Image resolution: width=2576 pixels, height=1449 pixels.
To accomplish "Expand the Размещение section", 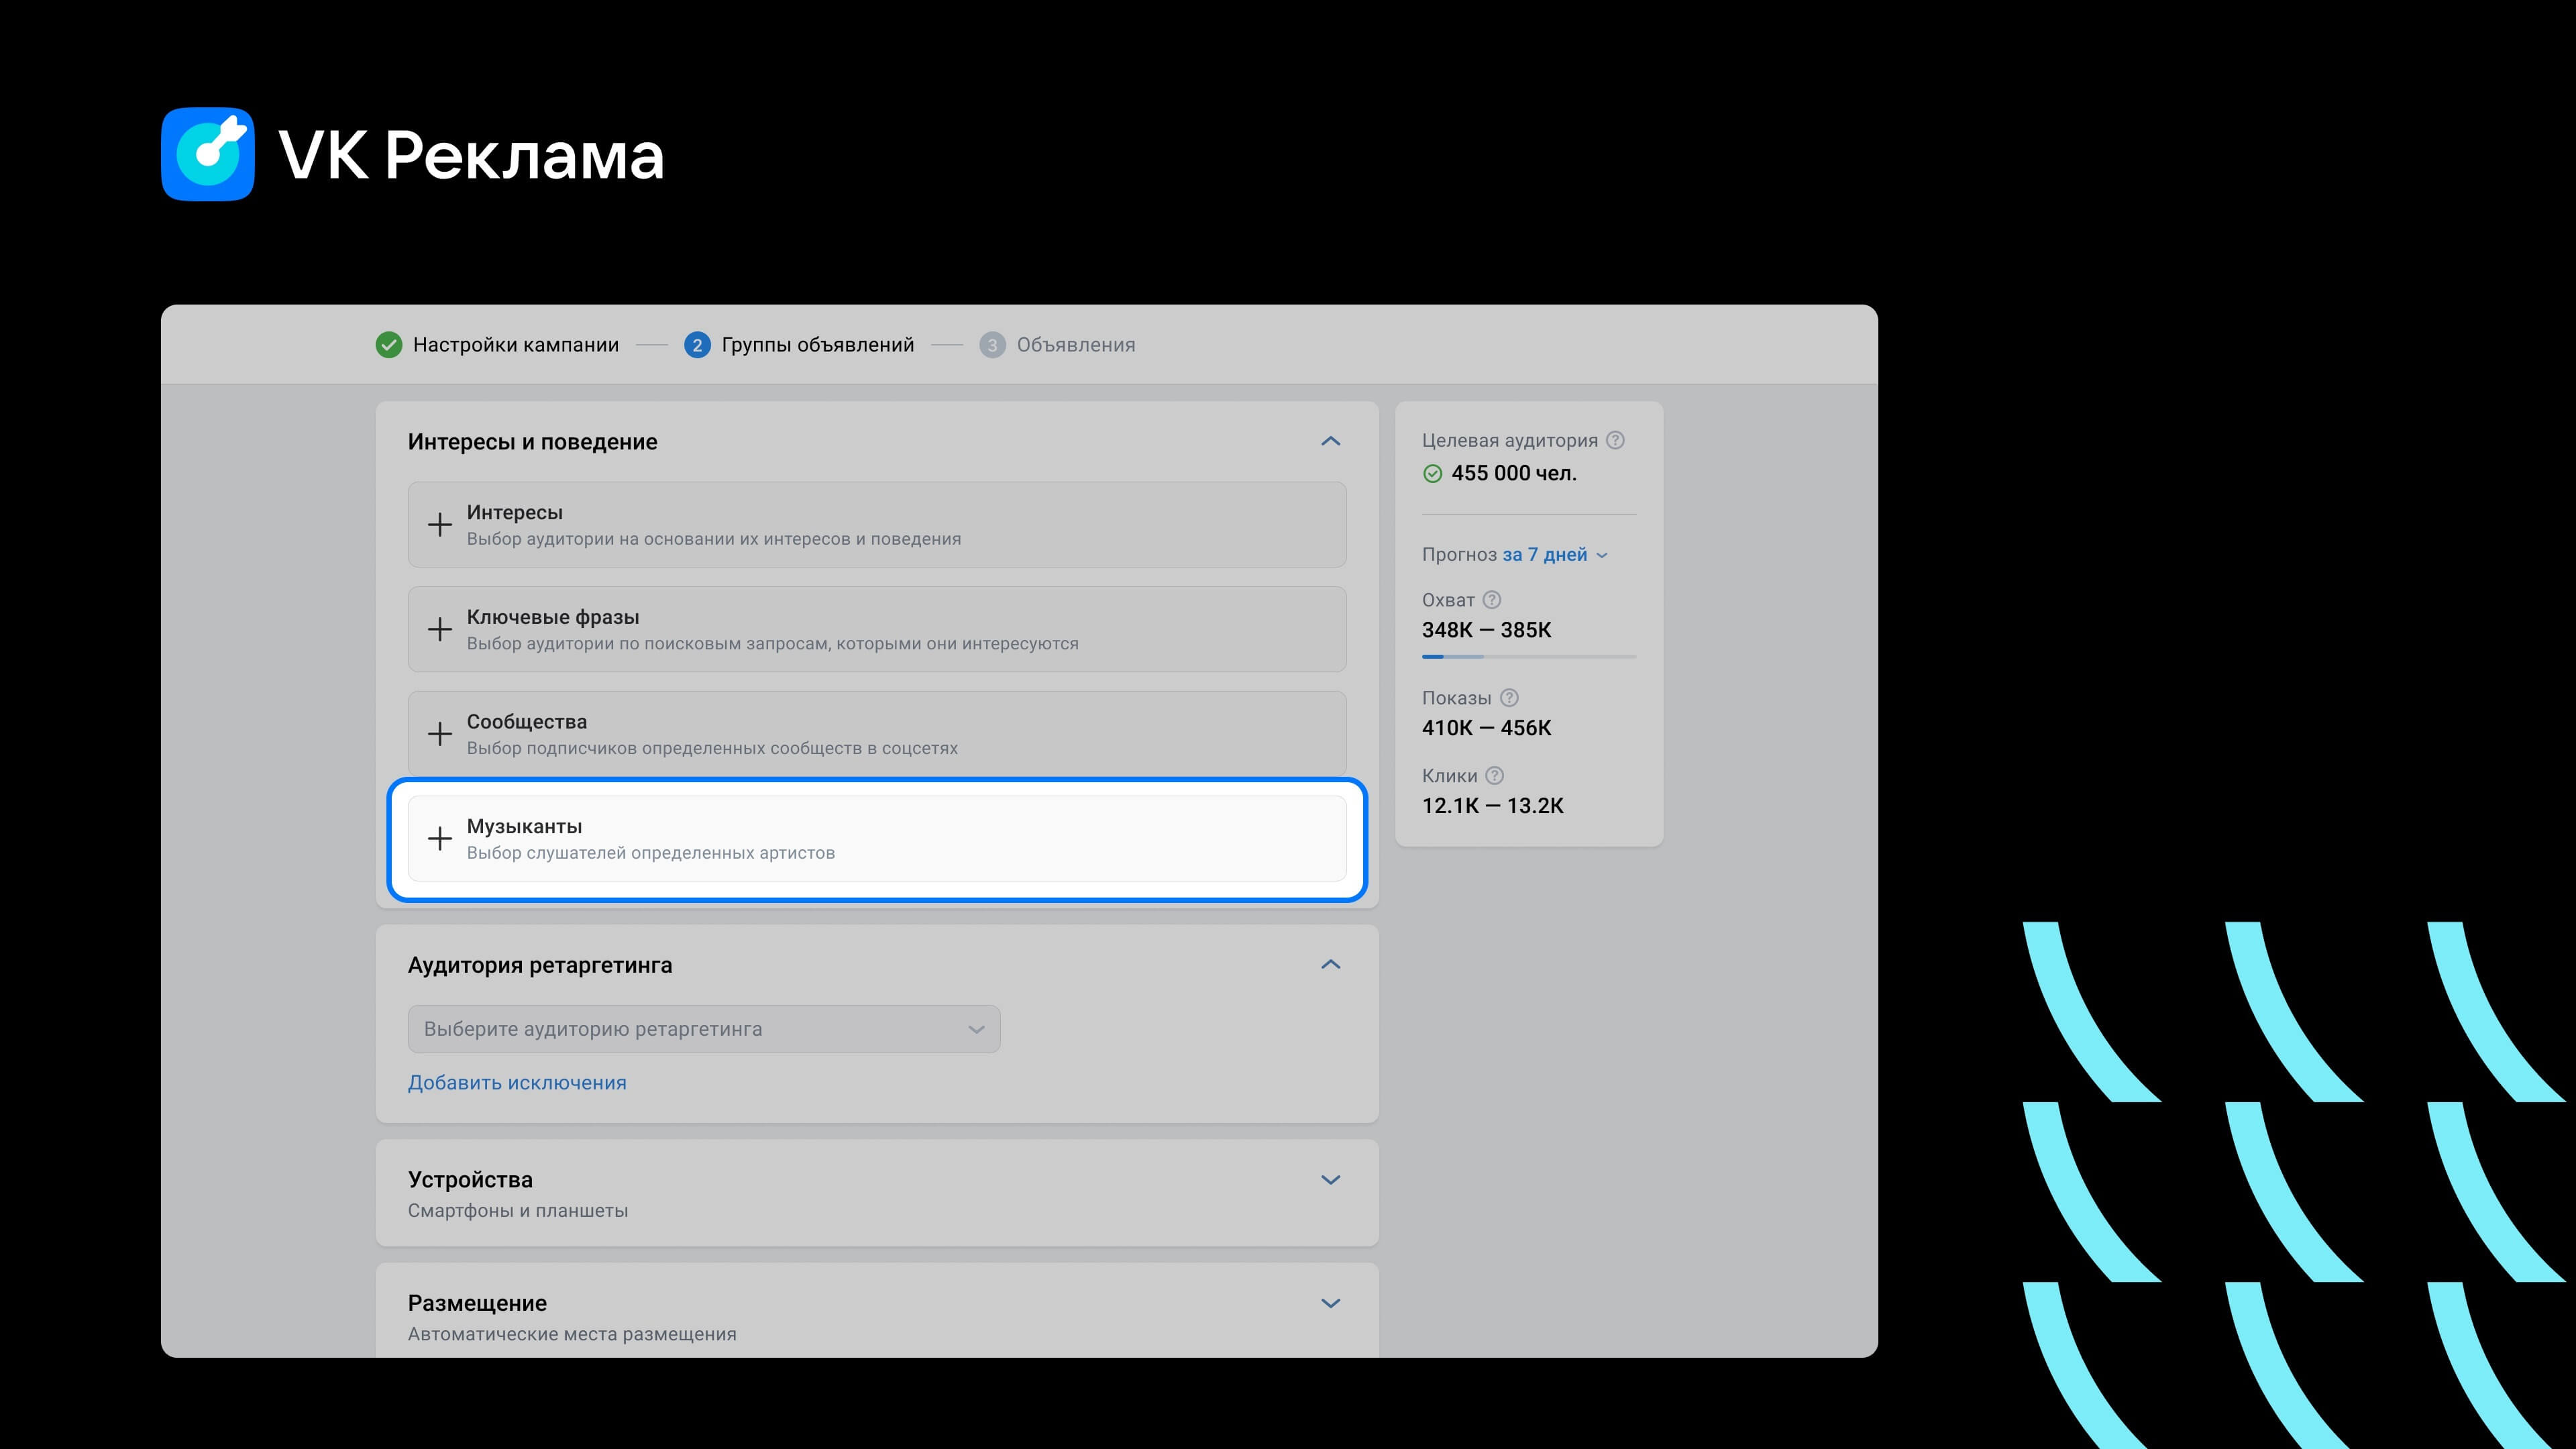I will (1330, 1303).
